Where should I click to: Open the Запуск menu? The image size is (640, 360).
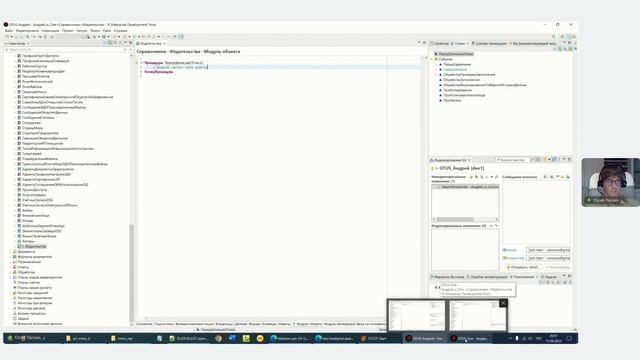point(82,31)
